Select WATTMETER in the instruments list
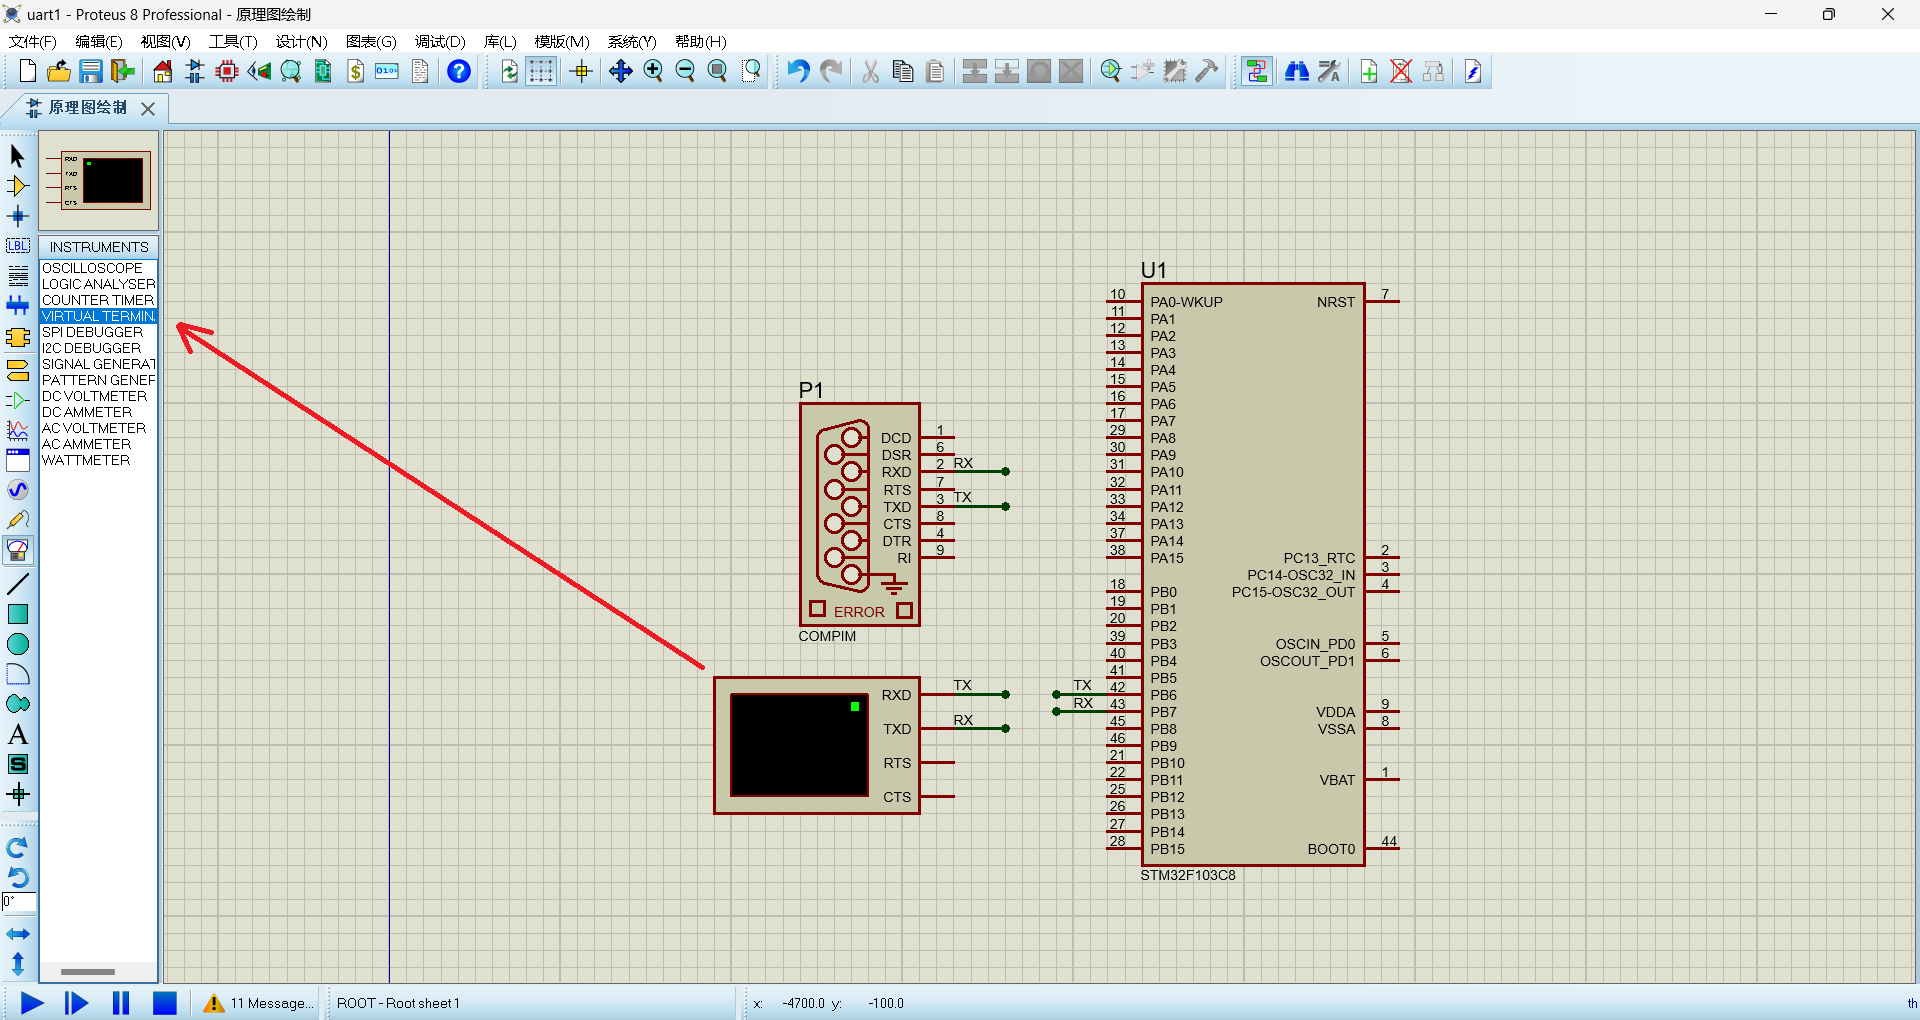Image resolution: width=1920 pixels, height=1020 pixels. (x=98, y=460)
